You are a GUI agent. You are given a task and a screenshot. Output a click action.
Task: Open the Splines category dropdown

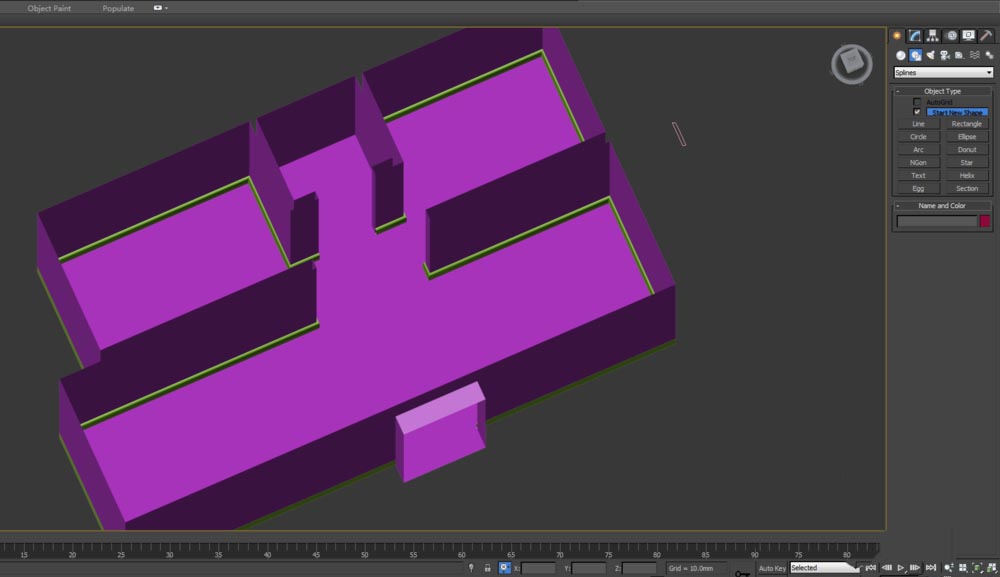(942, 73)
